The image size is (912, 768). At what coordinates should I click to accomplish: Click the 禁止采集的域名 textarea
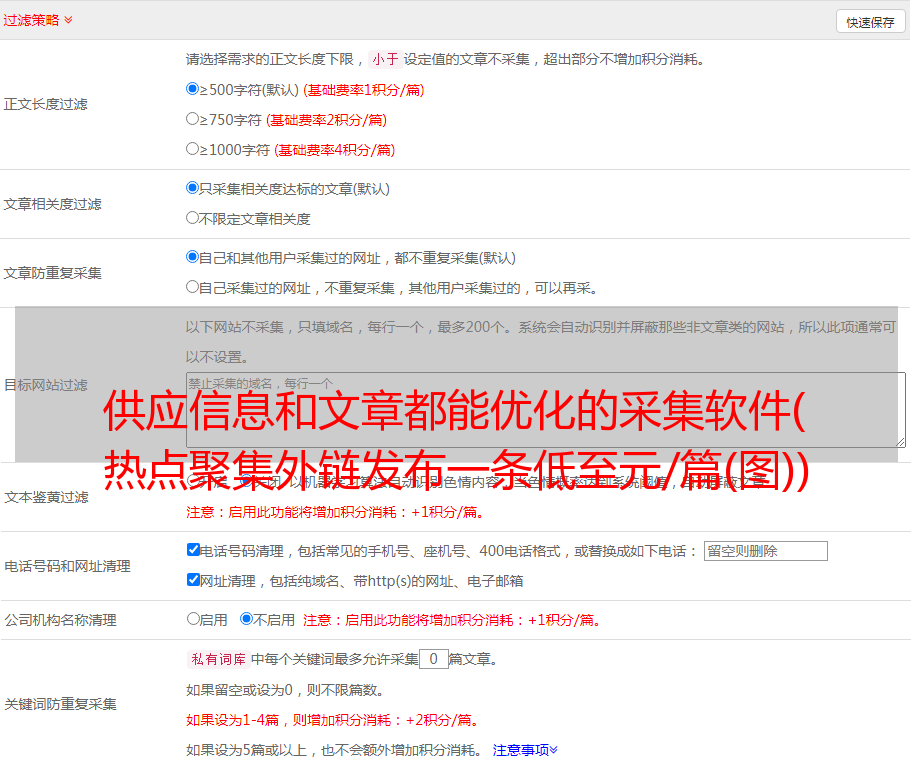546,410
